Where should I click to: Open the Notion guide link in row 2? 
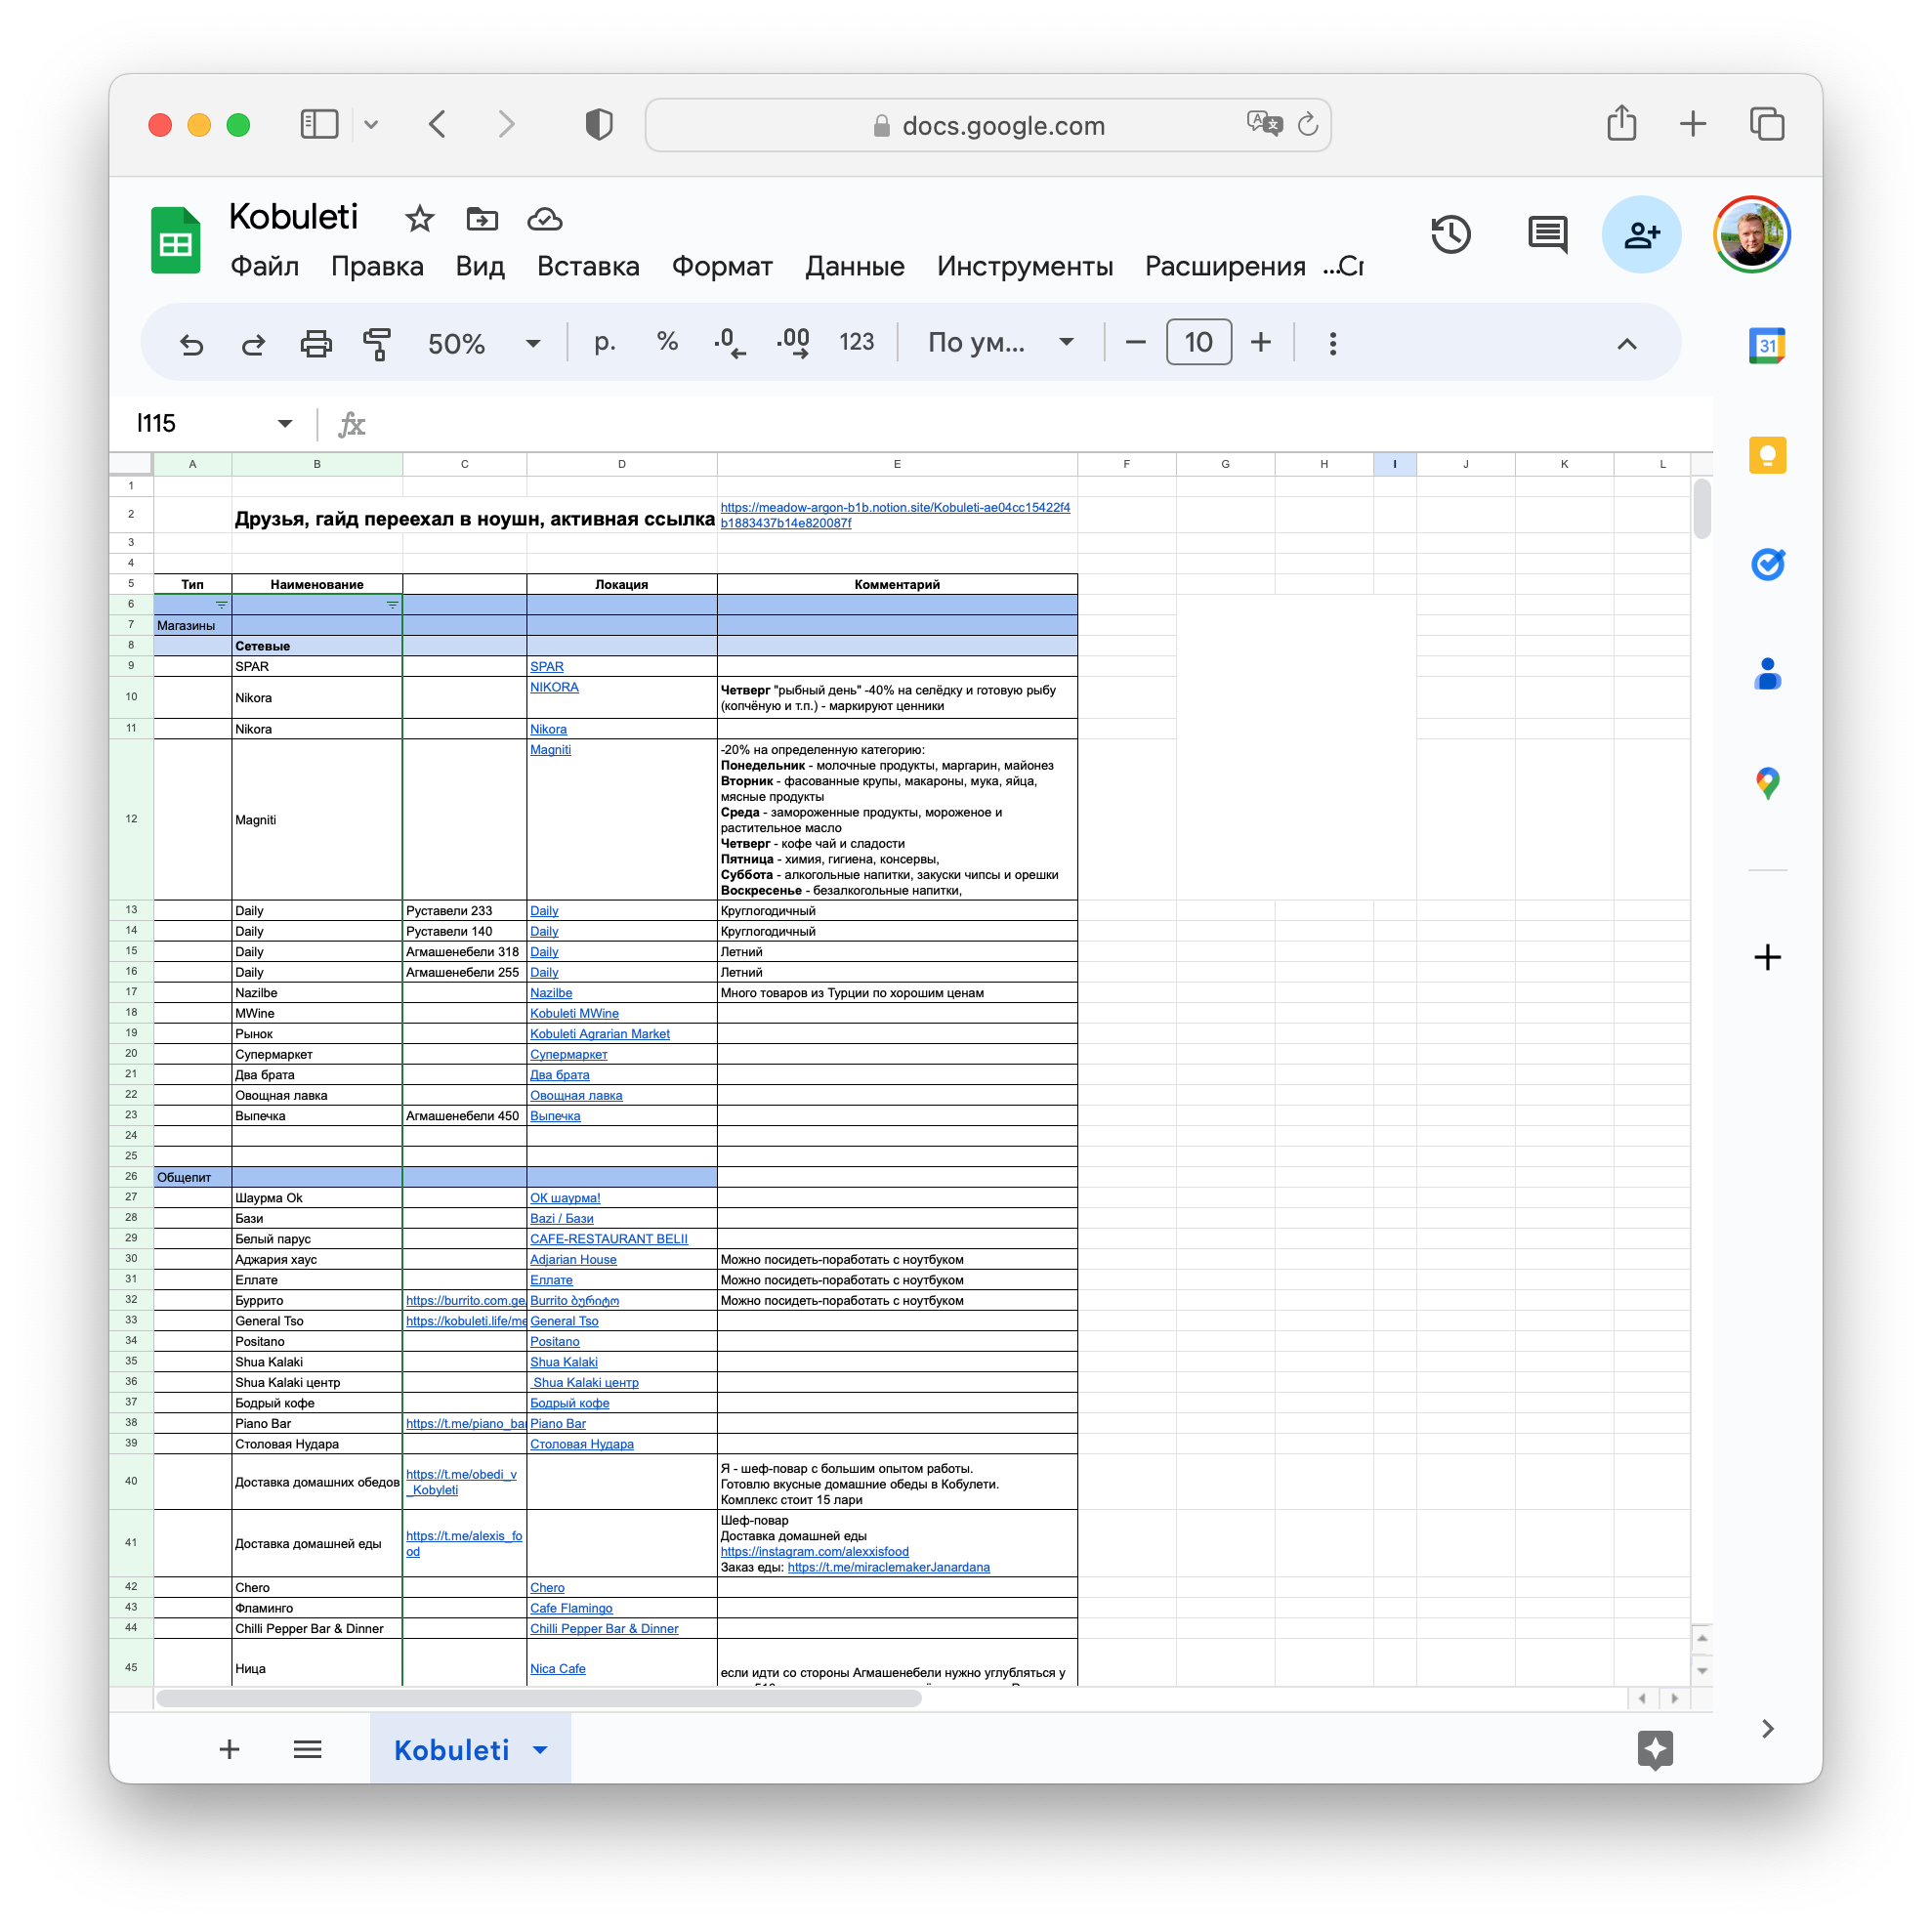[x=895, y=515]
